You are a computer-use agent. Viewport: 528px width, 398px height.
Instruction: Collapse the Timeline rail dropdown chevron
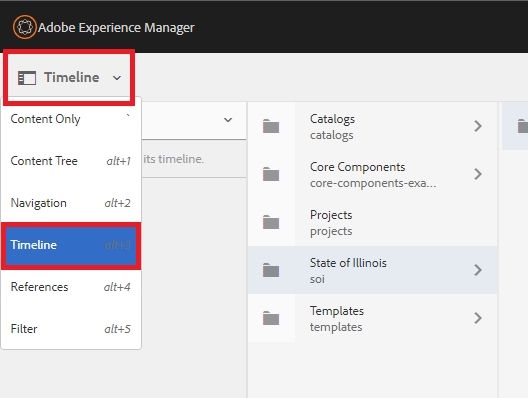point(117,78)
